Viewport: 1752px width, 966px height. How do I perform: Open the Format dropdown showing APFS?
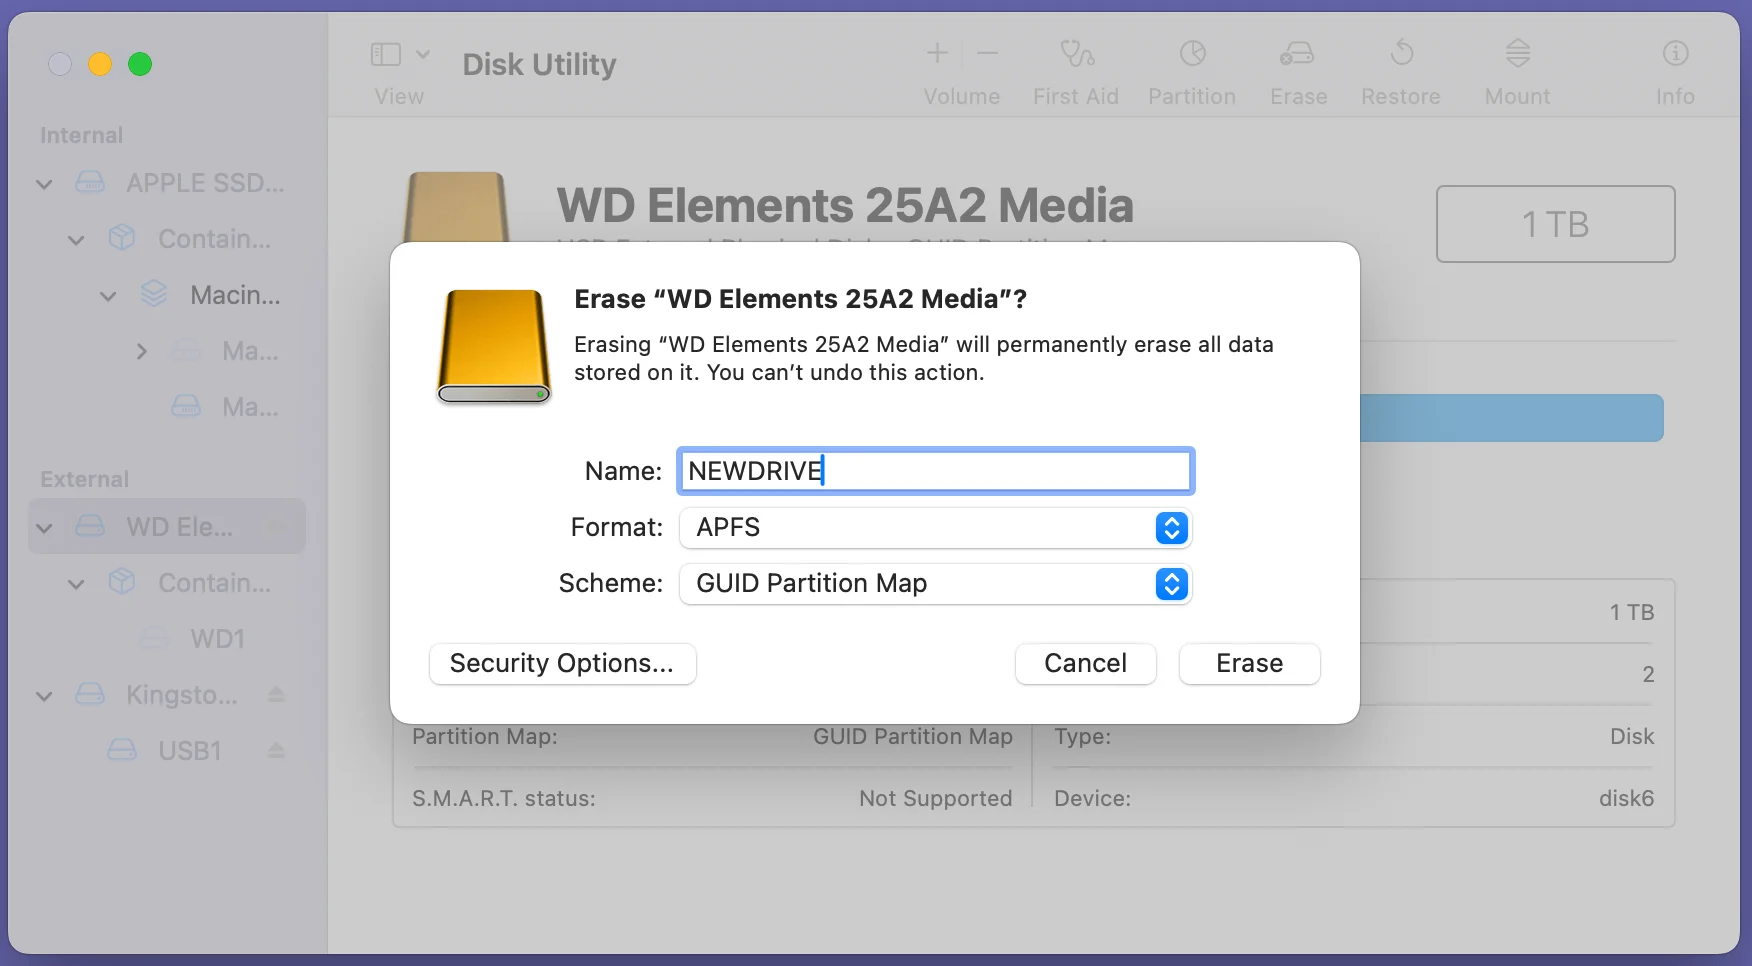pyautogui.click(x=935, y=528)
